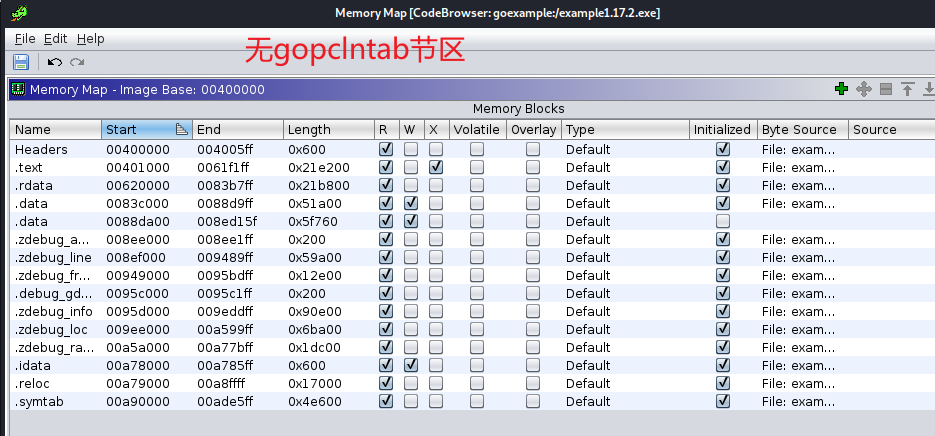Click the Ghidra dragon icon in title bar
The width and height of the screenshot is (935, 436).
18,12
